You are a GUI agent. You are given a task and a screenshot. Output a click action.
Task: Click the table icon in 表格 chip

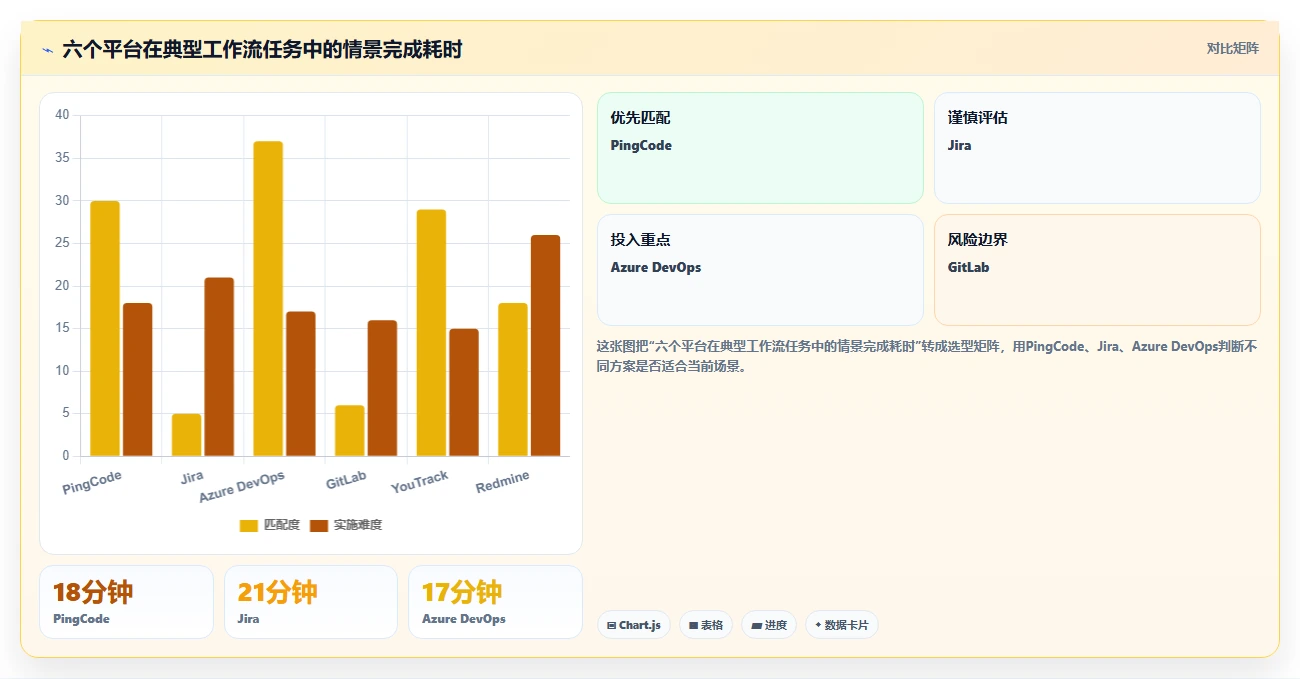click(x=693, y=625)
